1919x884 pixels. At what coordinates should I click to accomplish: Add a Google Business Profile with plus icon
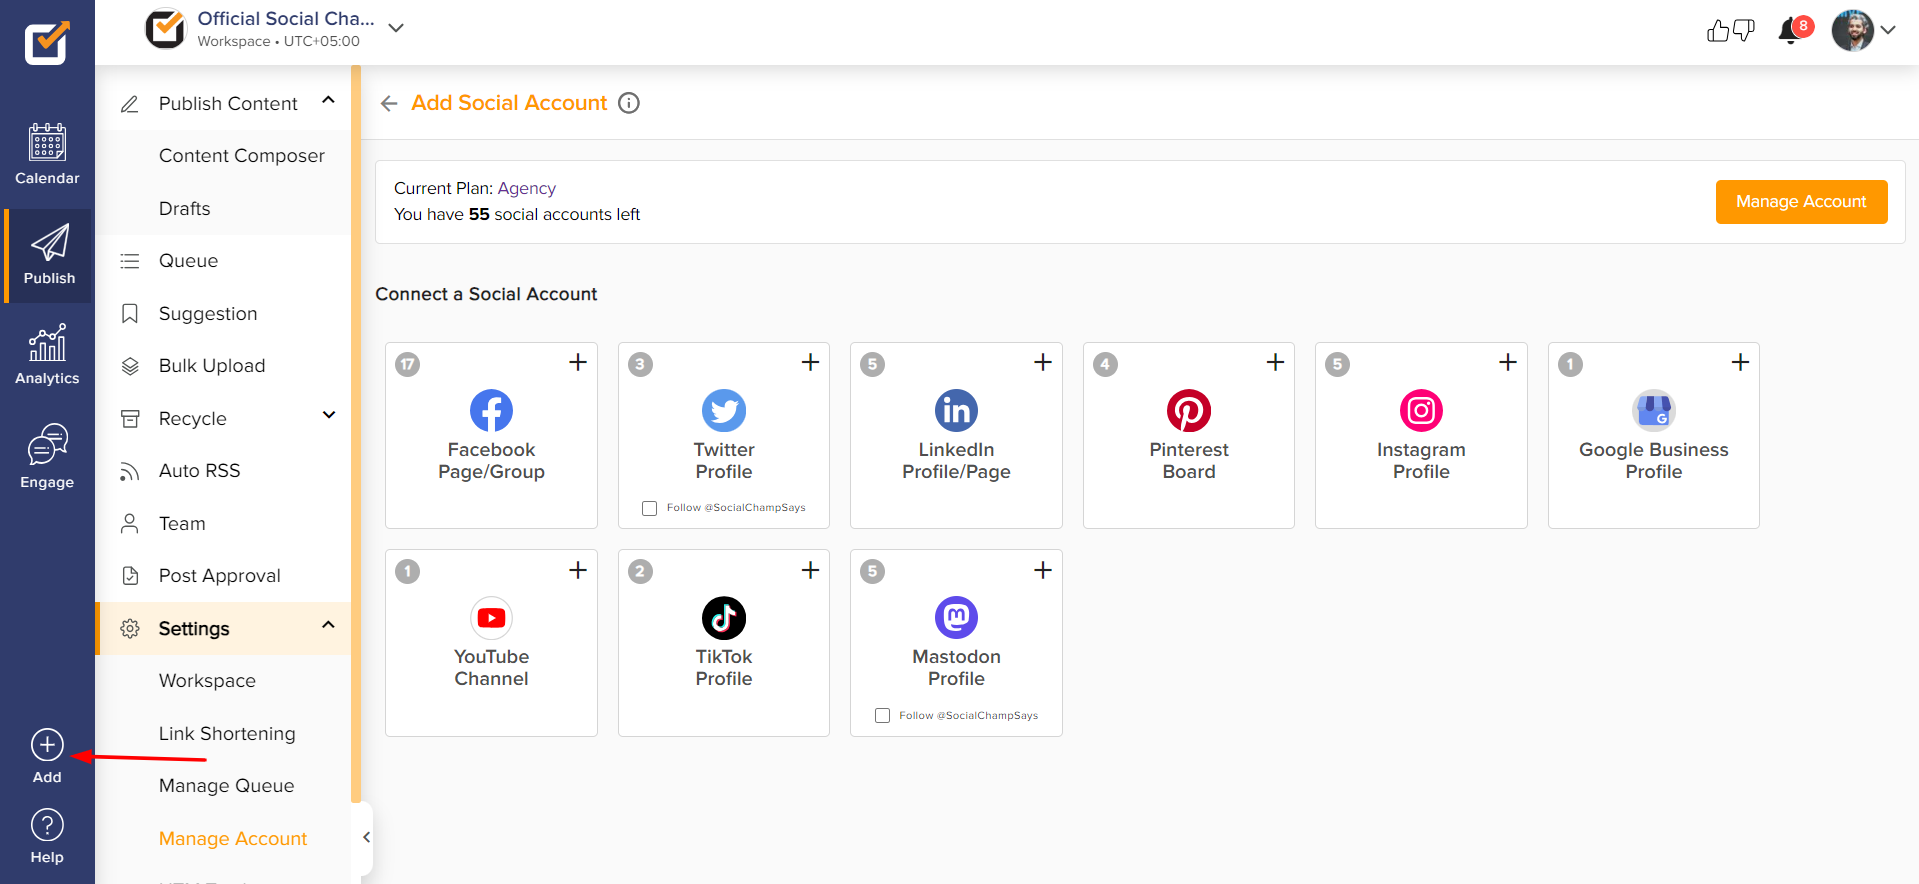(x=1741, y=362)
